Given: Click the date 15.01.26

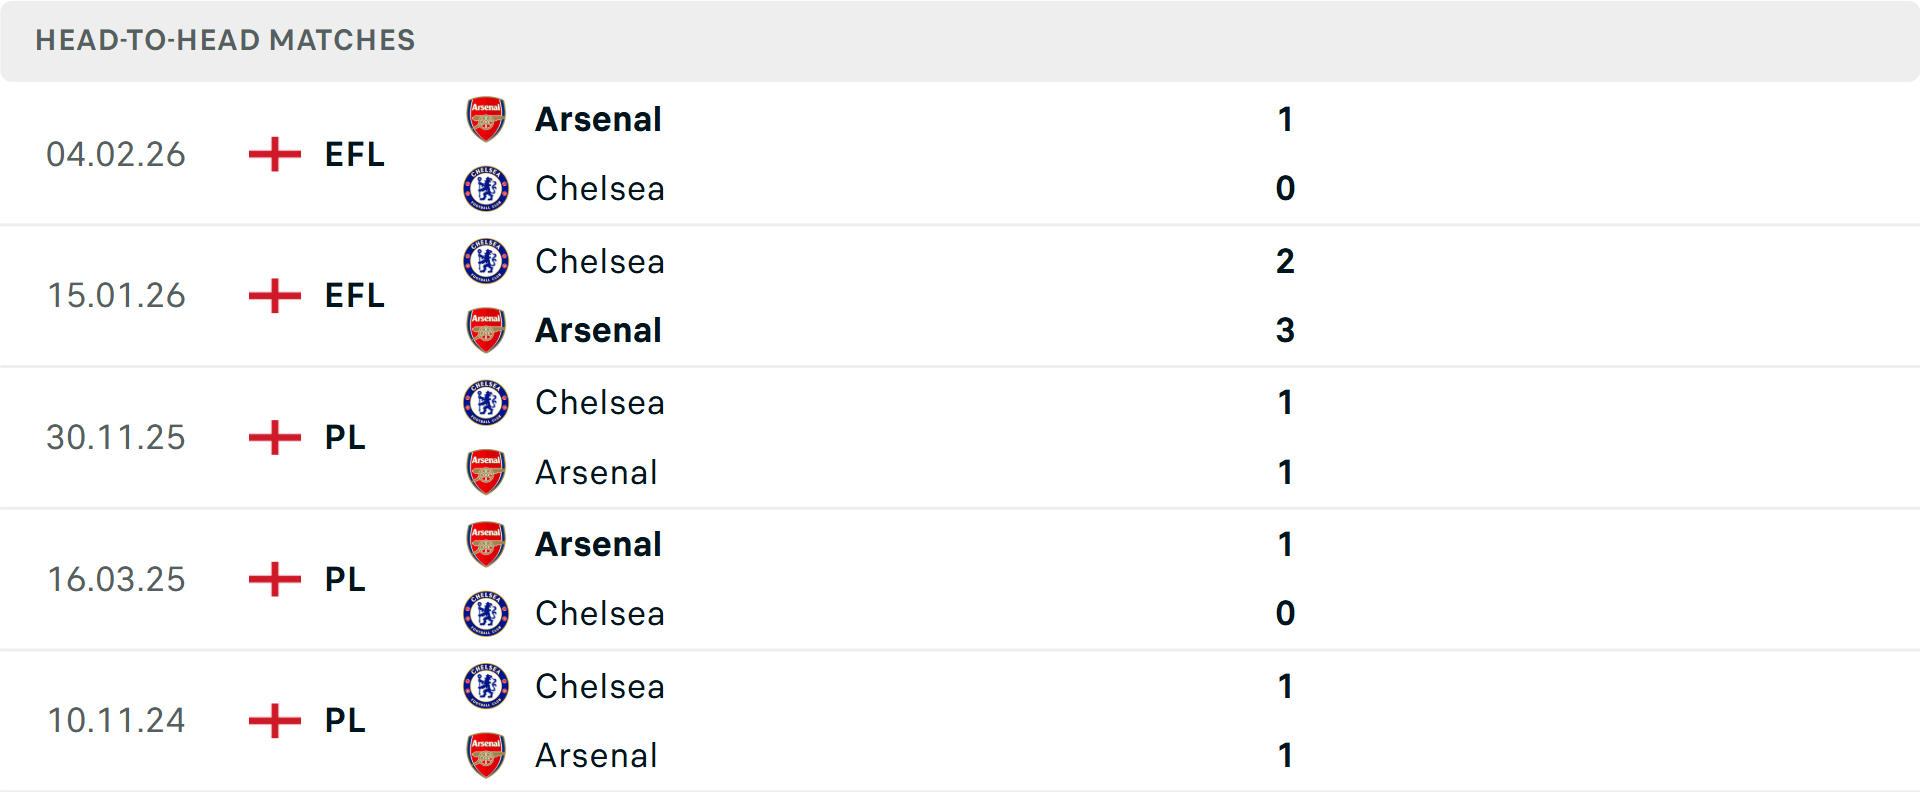Looking at the screenshot, I should 116,296.
